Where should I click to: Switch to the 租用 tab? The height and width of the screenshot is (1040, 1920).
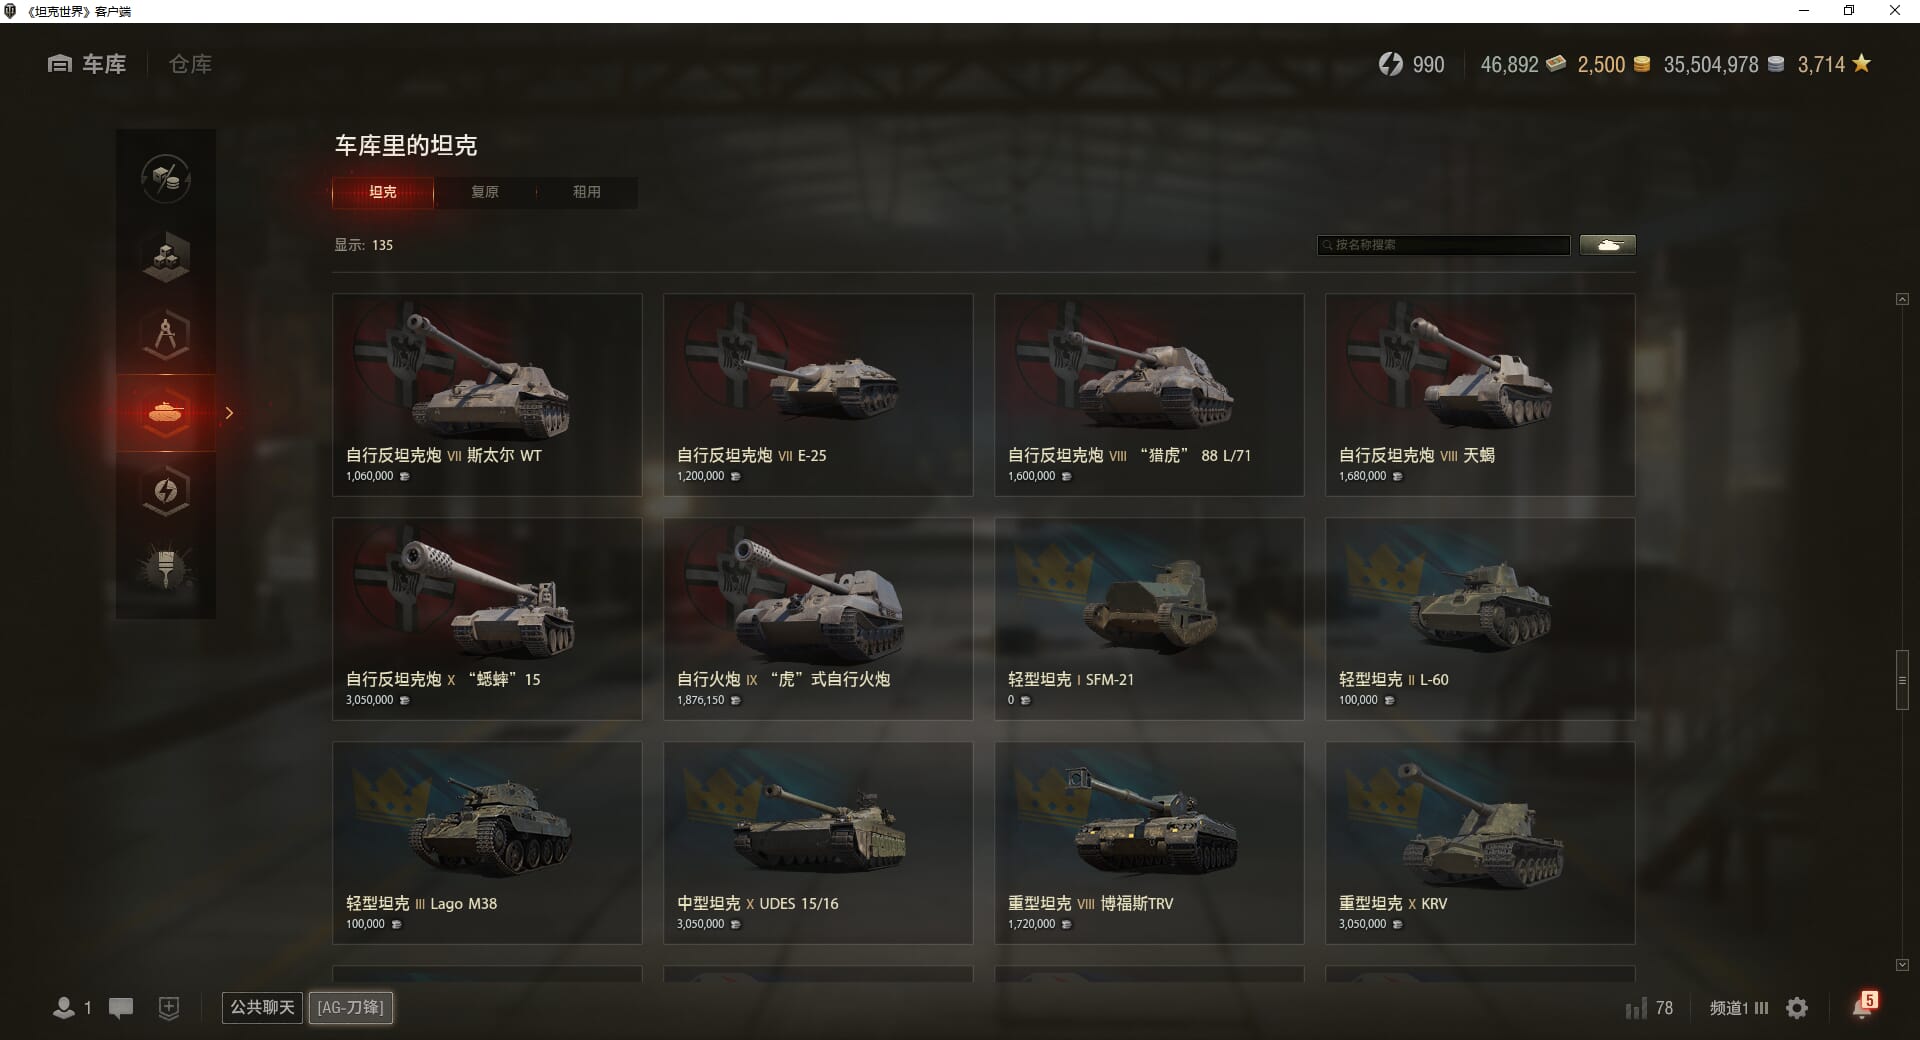point(587,192)
